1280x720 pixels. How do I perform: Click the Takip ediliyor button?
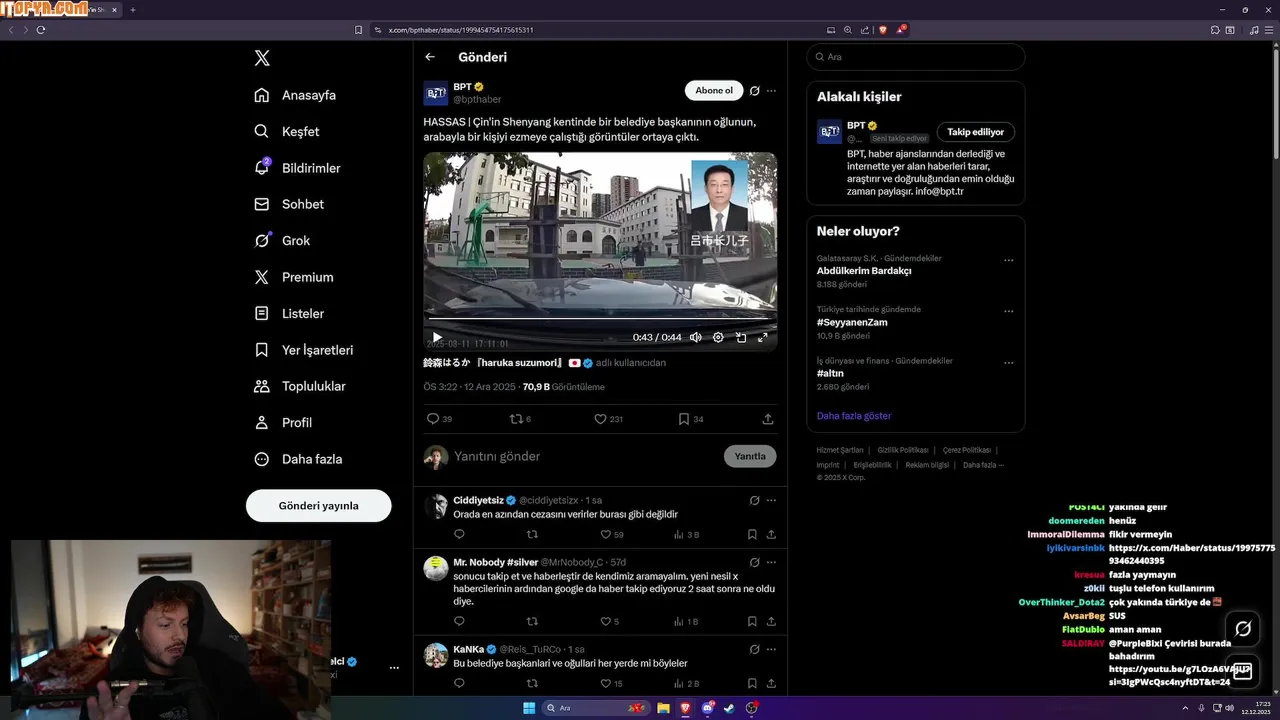tap(976, 132)
